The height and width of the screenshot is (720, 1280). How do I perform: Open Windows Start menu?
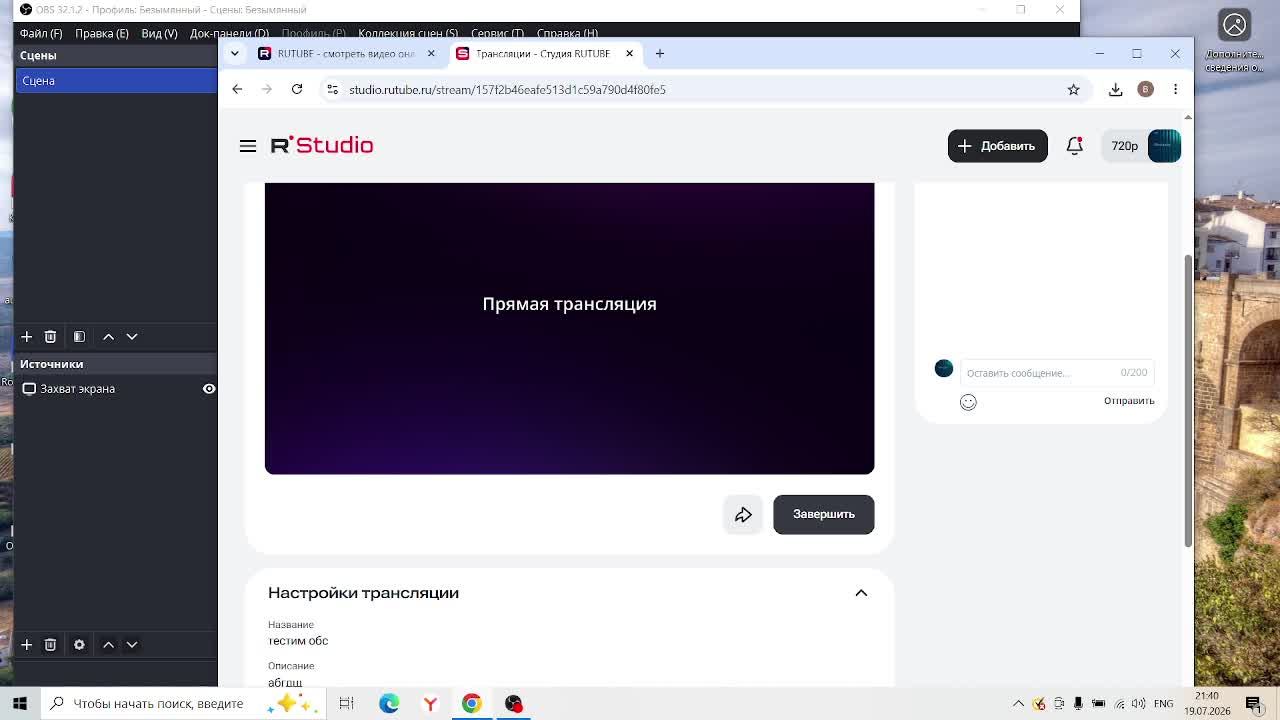tap(20, 704)
